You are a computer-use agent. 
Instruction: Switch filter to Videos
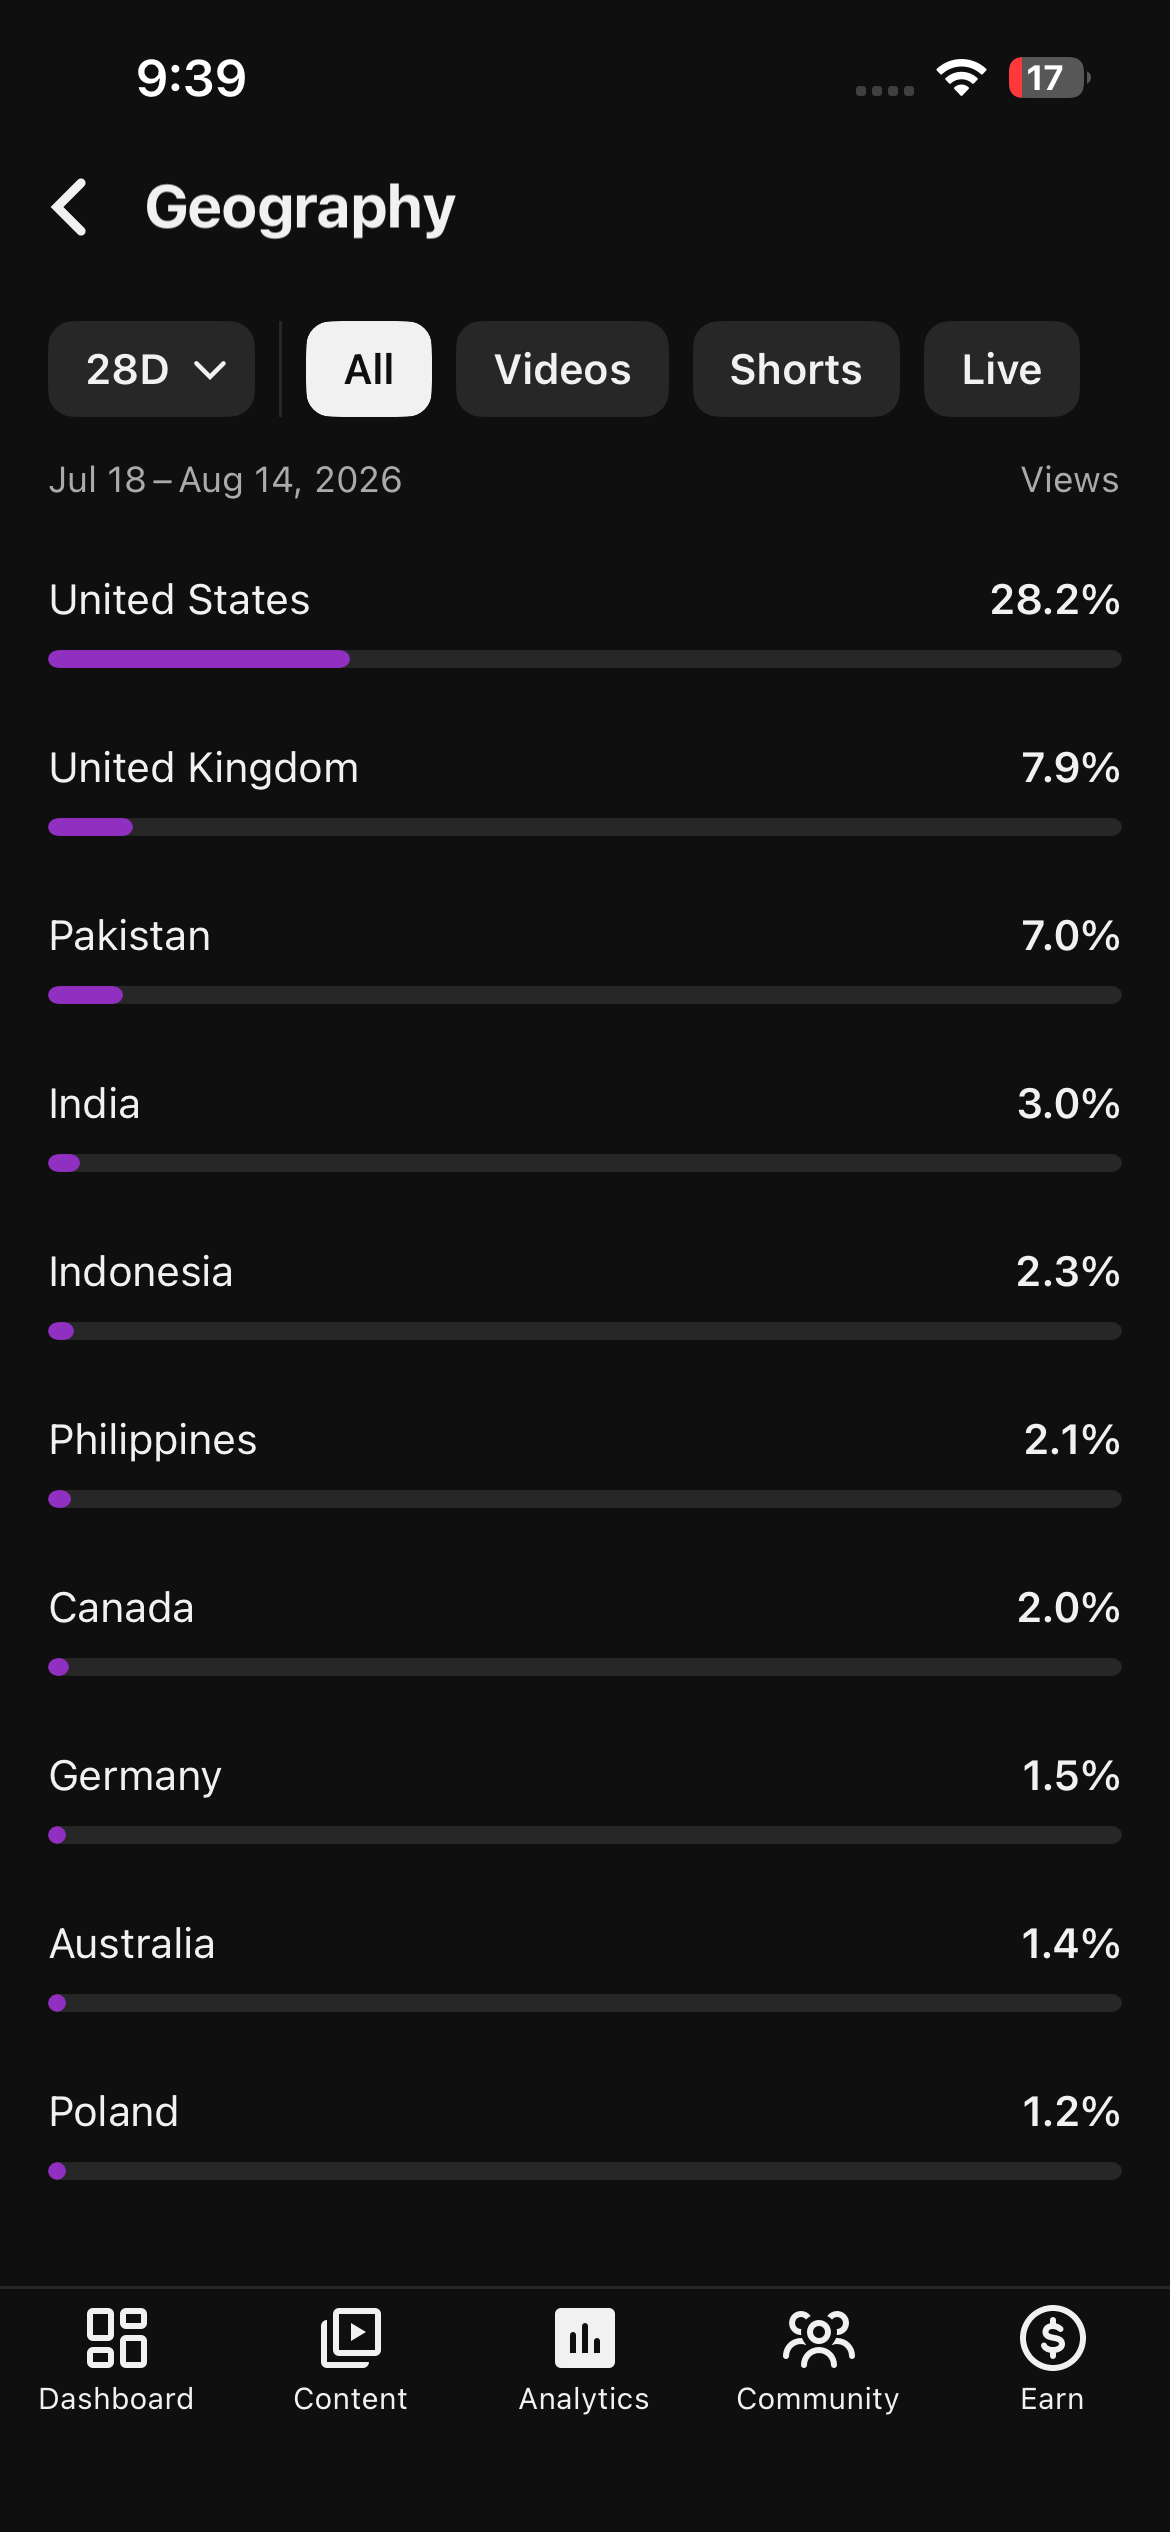[562, 369]
